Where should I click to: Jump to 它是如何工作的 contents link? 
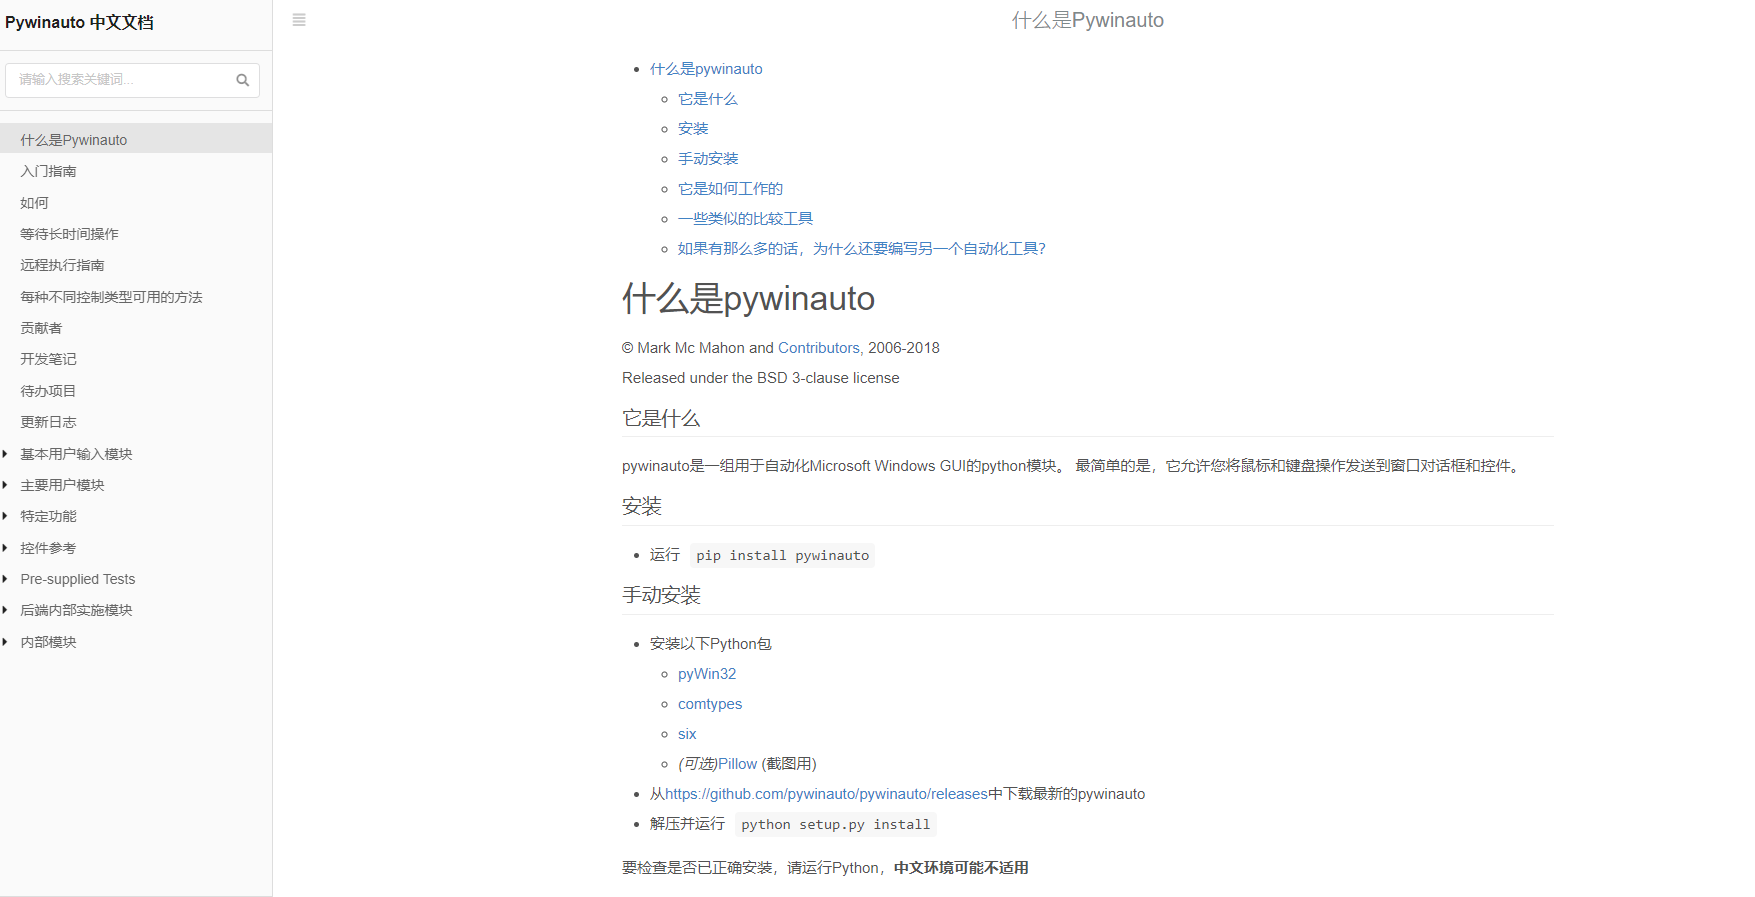(x=730, y=189)
